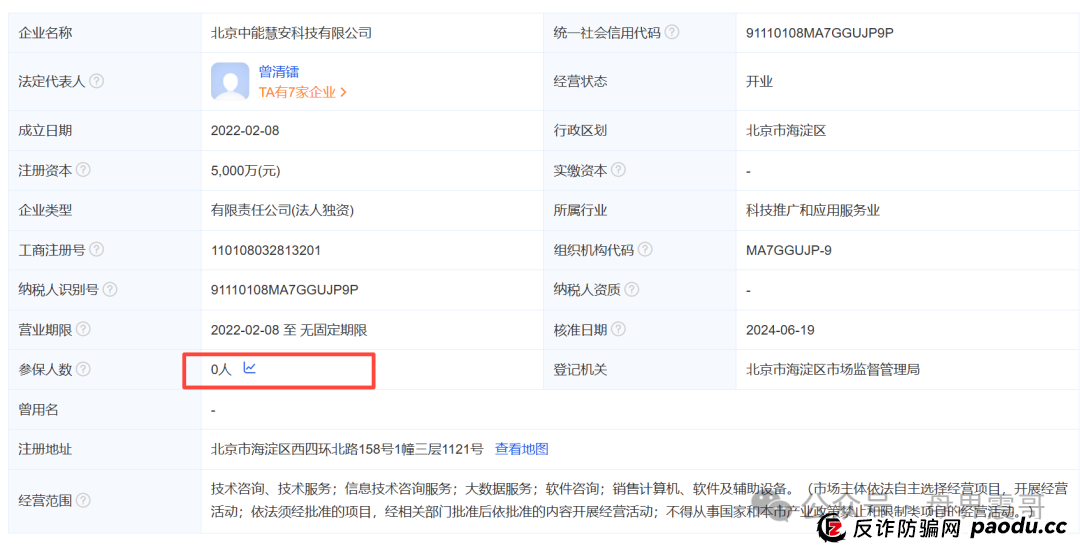
Task: Click the 曾用名 label cell
Action: 105,410
